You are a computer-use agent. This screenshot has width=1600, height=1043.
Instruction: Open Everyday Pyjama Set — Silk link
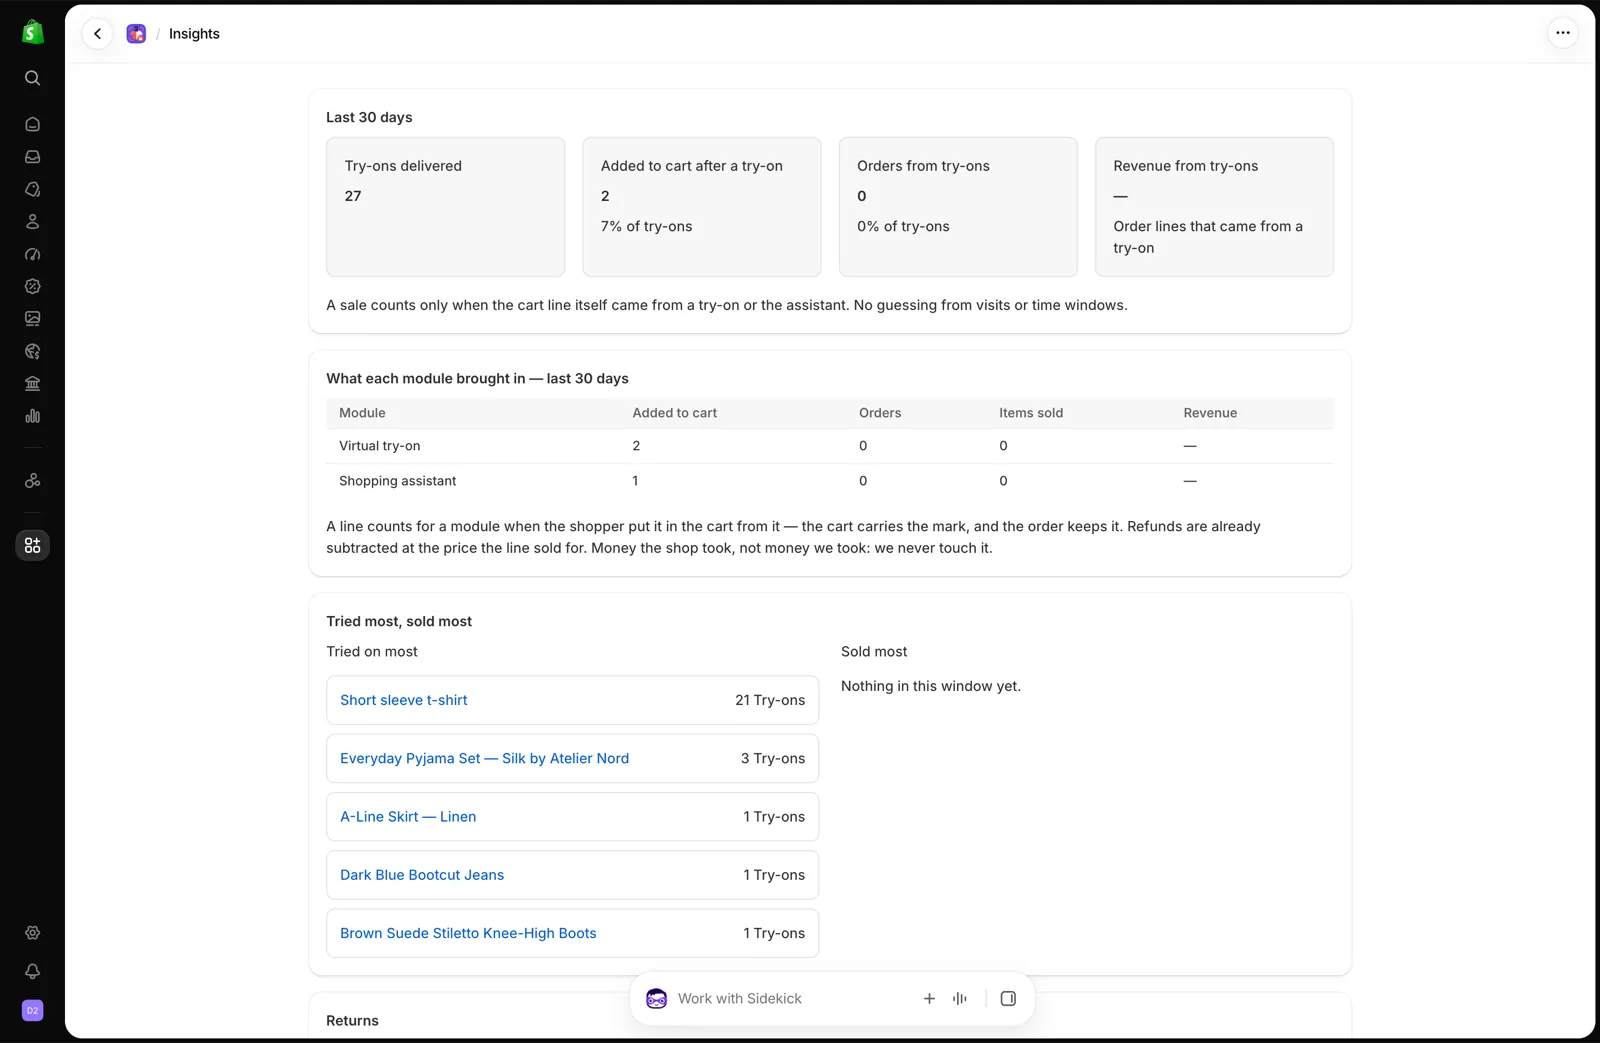tap(484, 758)
